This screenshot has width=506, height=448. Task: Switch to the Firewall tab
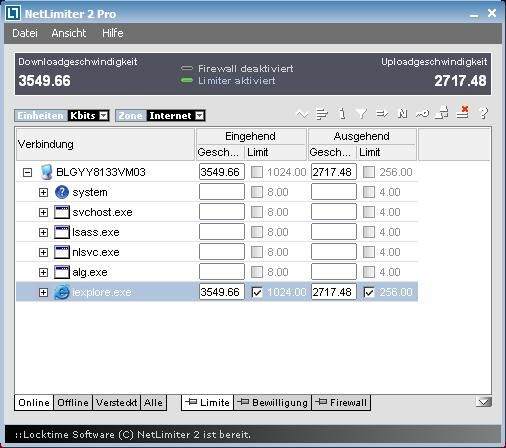point(341,402)
